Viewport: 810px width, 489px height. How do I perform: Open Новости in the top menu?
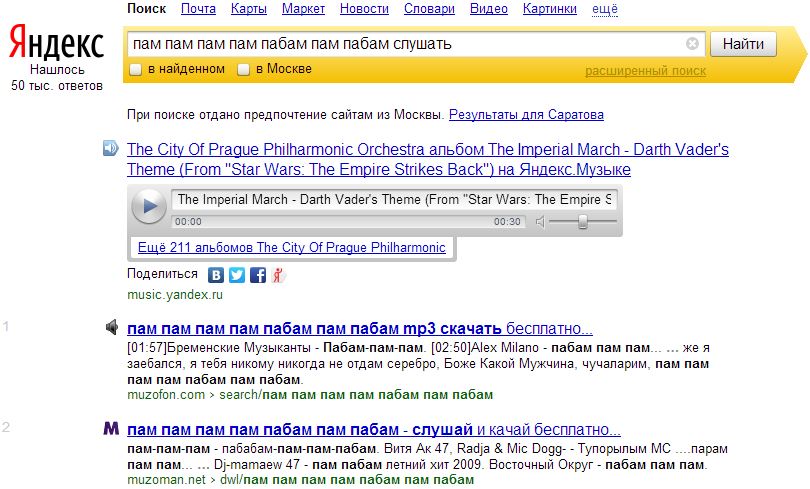click(x=364, y=9)
